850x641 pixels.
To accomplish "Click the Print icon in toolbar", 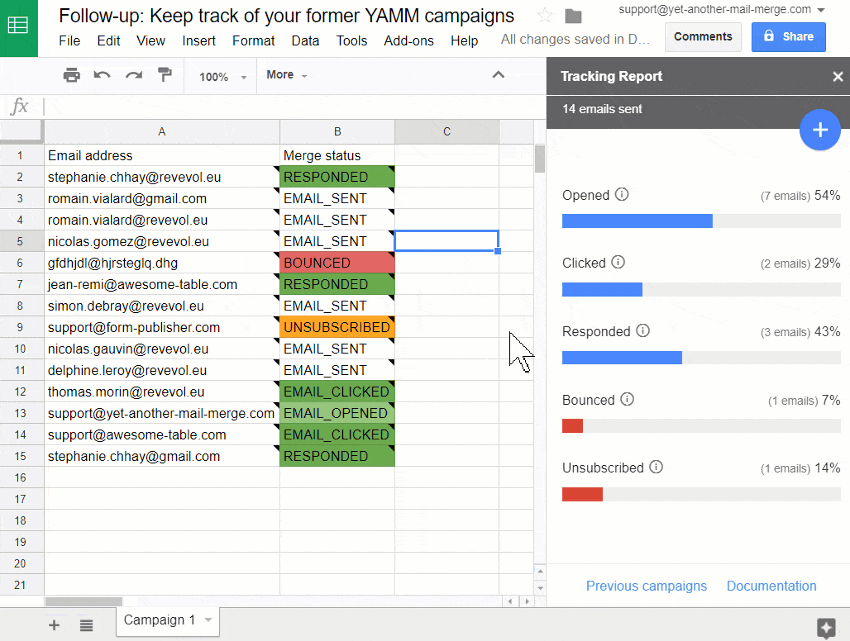I will coord(72,75).
